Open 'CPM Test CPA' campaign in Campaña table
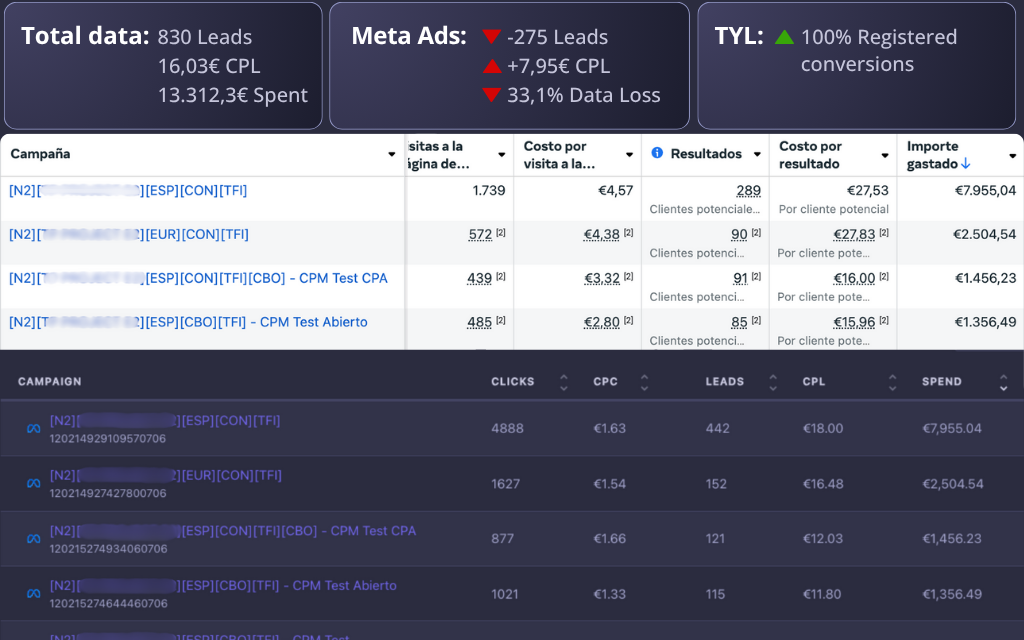 pyautogui.click(x=198, y=278)
